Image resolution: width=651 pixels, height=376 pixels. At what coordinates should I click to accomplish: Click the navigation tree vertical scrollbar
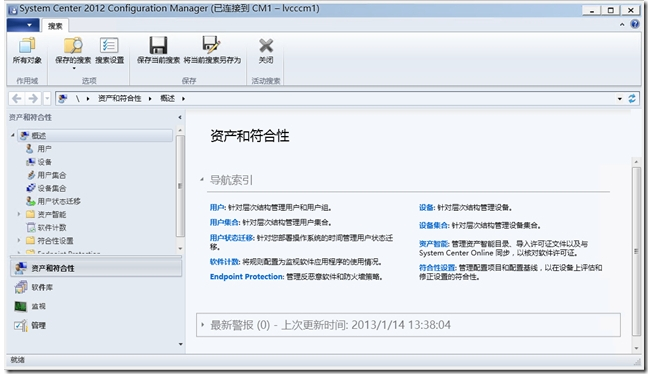180,186
